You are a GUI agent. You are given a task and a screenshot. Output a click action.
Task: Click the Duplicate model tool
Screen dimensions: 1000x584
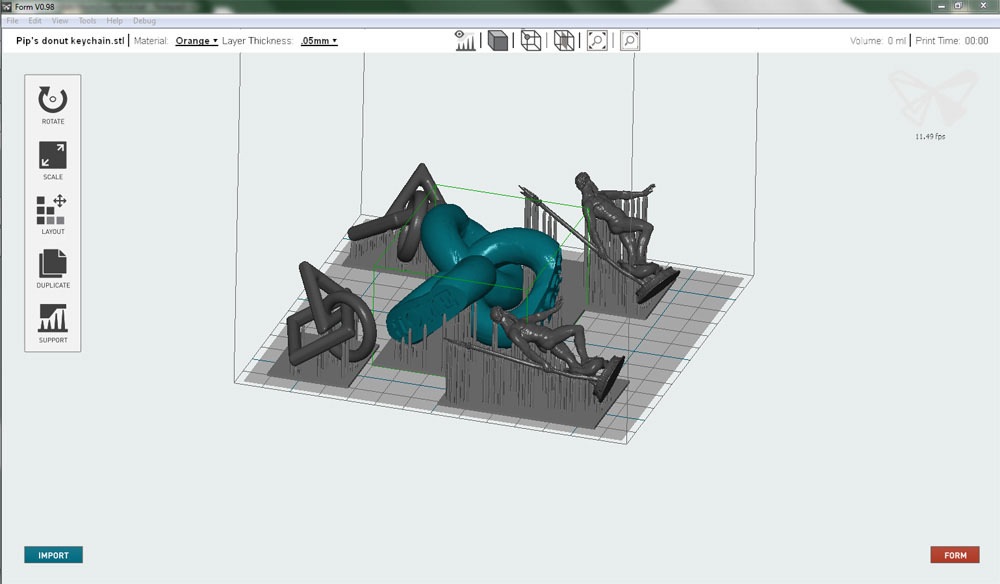tap(53, 265)
